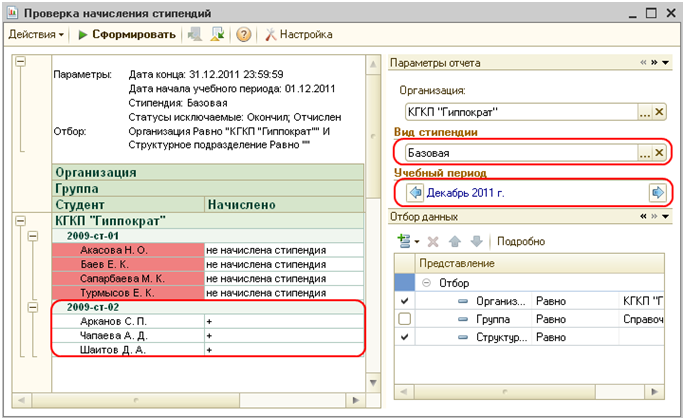Collapse the КГКП "Гиппократ" organization group
Image resolution: width=685 pixels, height=420 pixels.
[x=21, y=220]
